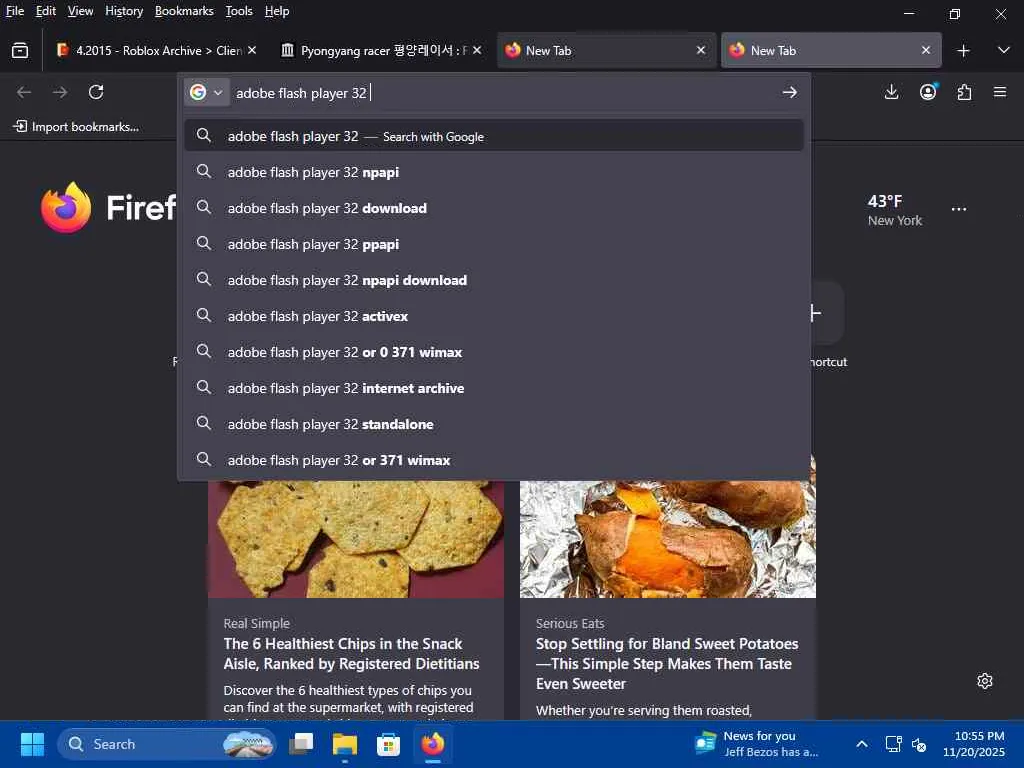Choose suggestion 'adobe flash player 32 ppapi'
The height and width of the screenshot is (768, 1024).
494,244
